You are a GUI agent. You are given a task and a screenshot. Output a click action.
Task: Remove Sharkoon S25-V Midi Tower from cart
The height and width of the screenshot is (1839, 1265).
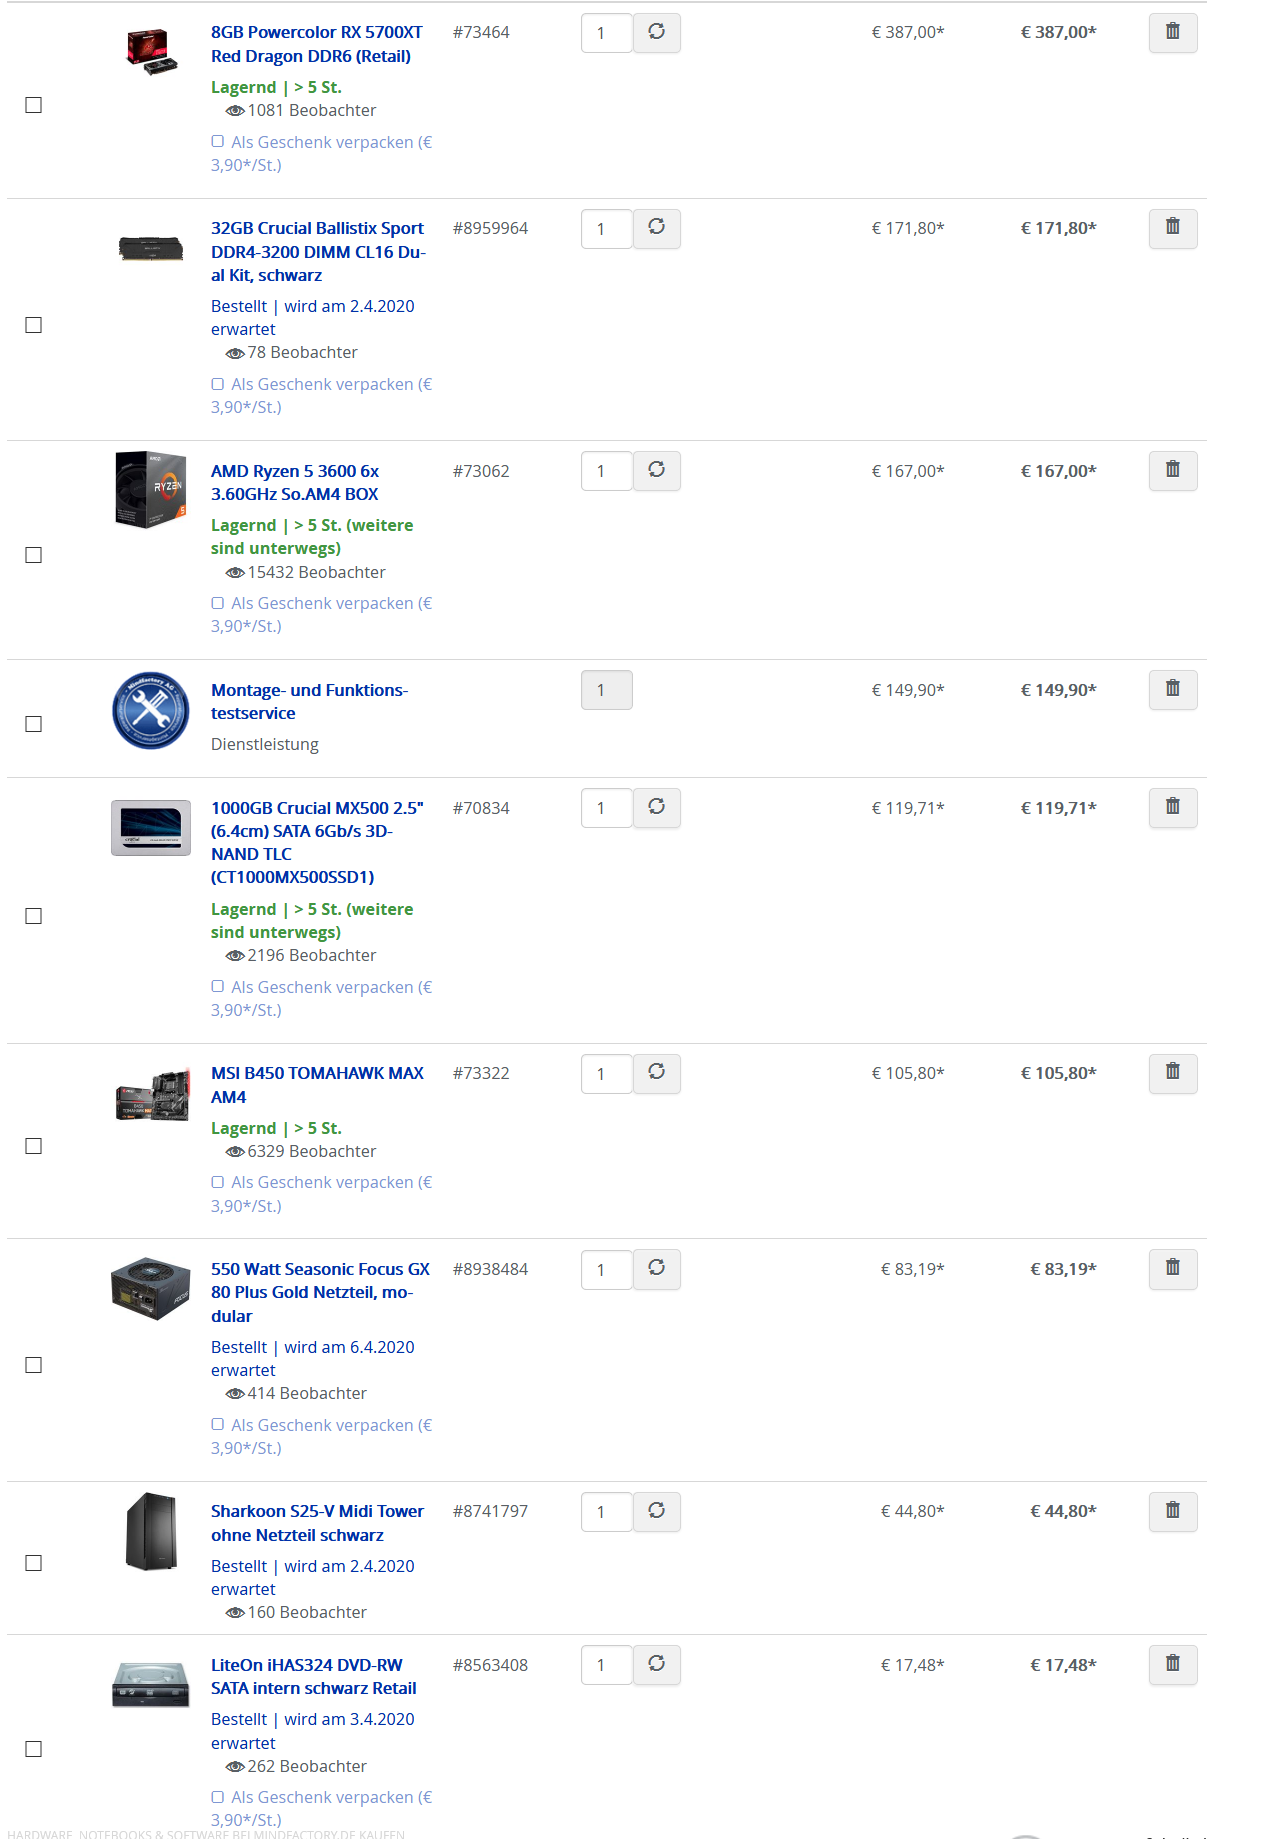(x=1173, y=1512)
